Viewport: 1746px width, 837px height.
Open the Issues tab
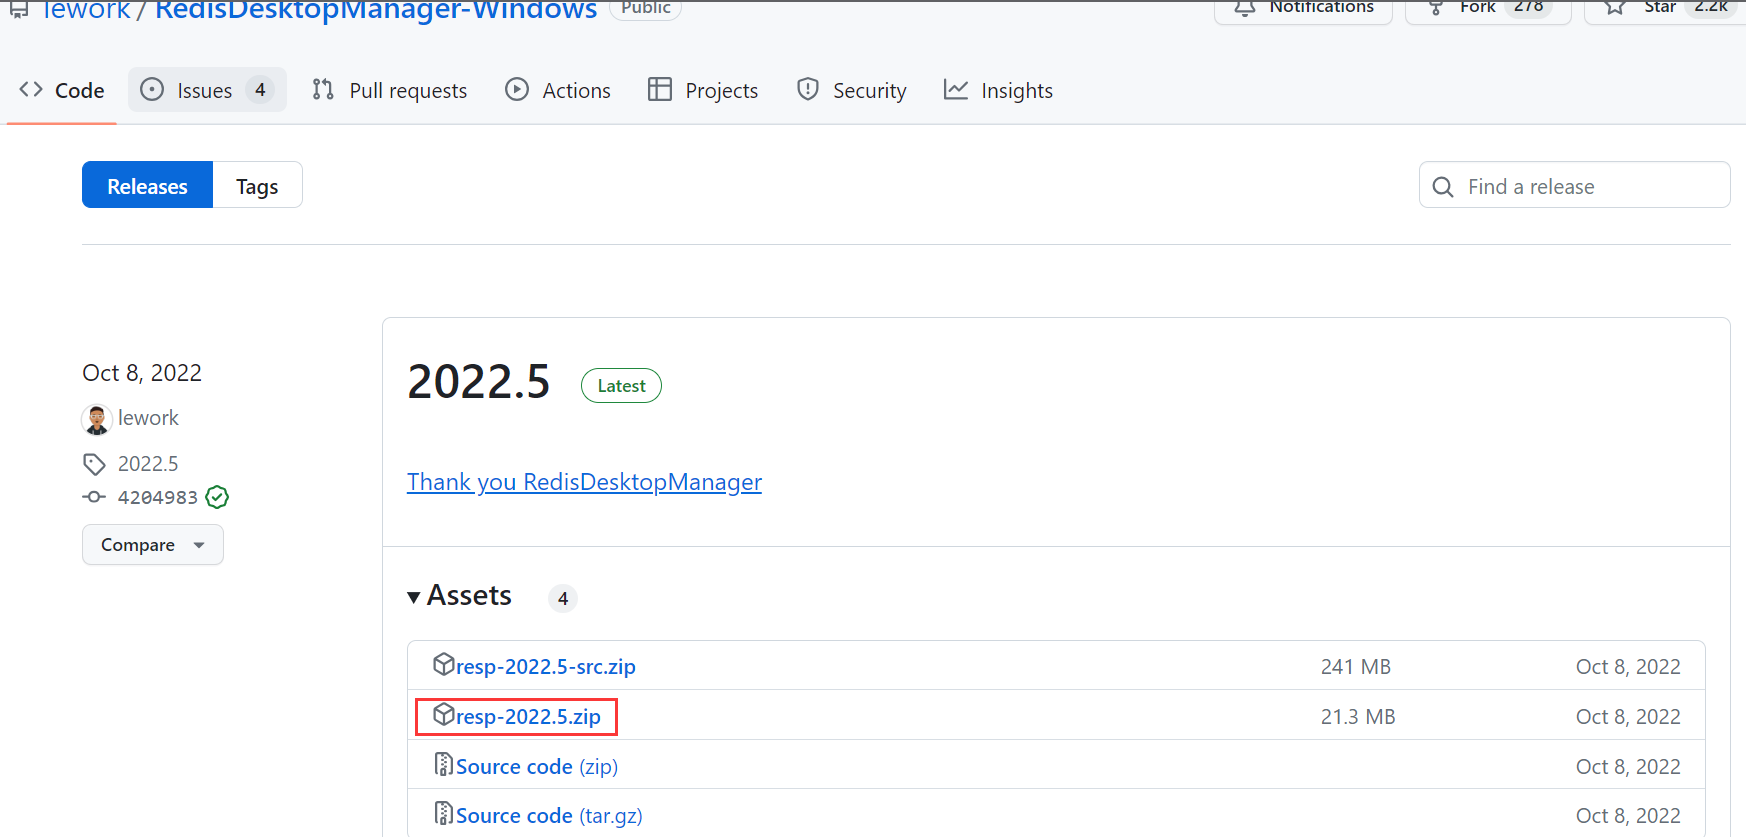click(x=207, y=90)
